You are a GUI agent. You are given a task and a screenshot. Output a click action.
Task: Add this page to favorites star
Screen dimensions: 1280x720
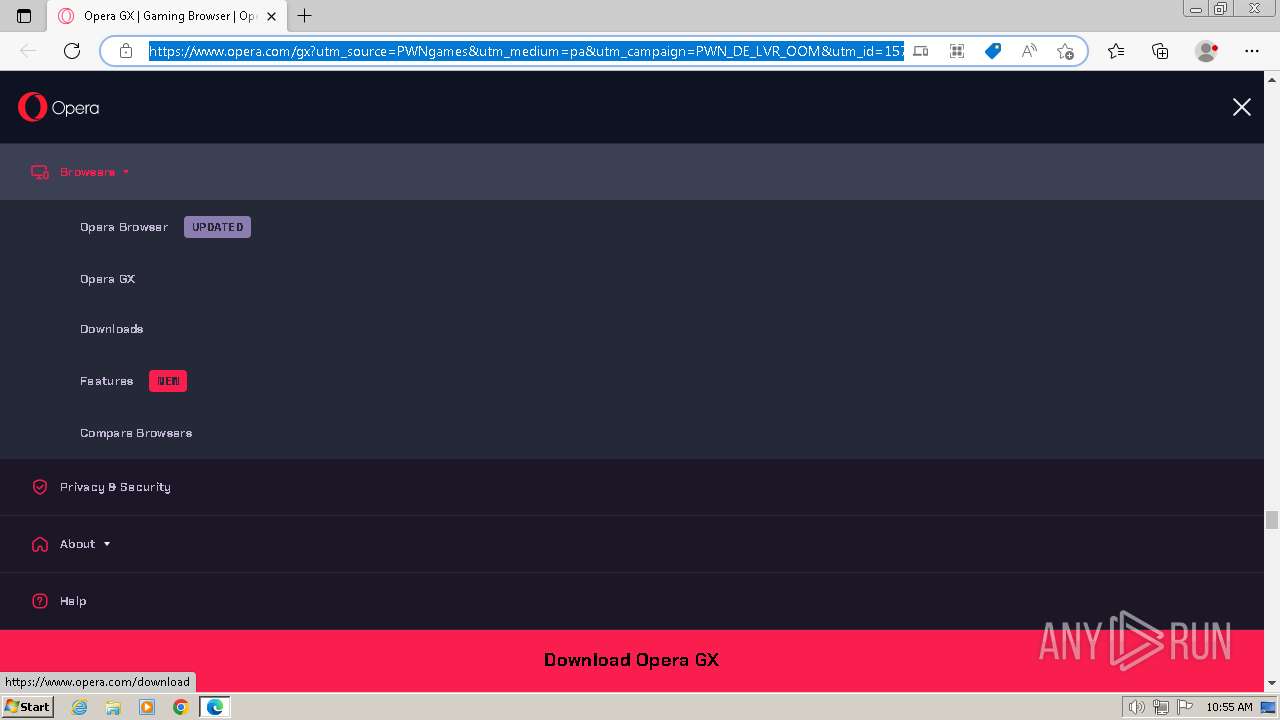1065,51
